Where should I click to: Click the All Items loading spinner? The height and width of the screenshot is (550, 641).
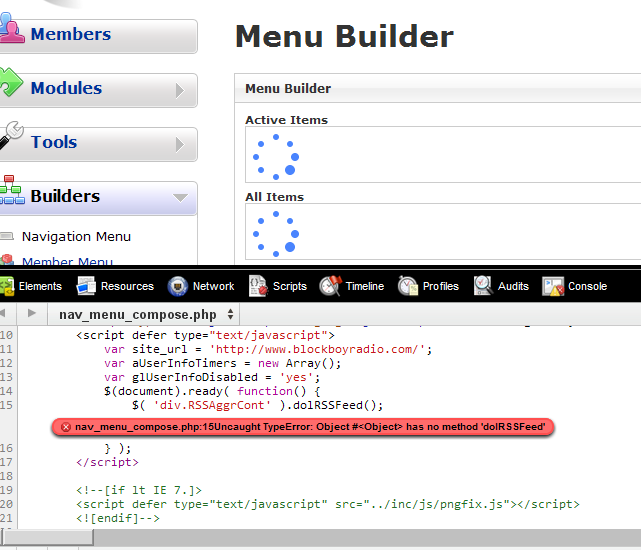(x=276, y=234)
